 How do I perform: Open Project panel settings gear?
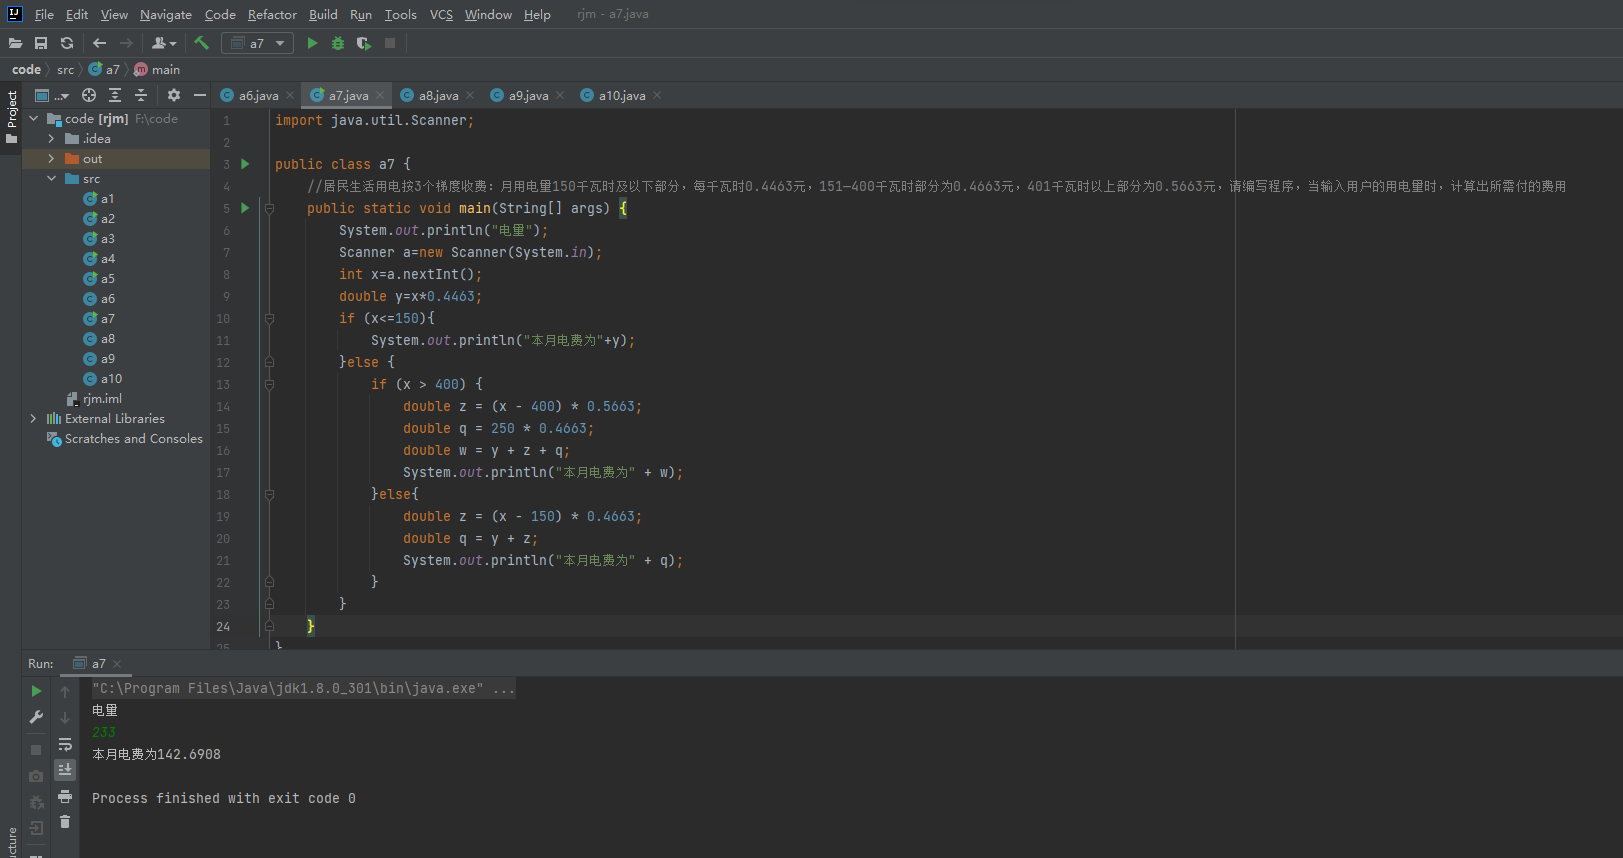click(174, 95)
